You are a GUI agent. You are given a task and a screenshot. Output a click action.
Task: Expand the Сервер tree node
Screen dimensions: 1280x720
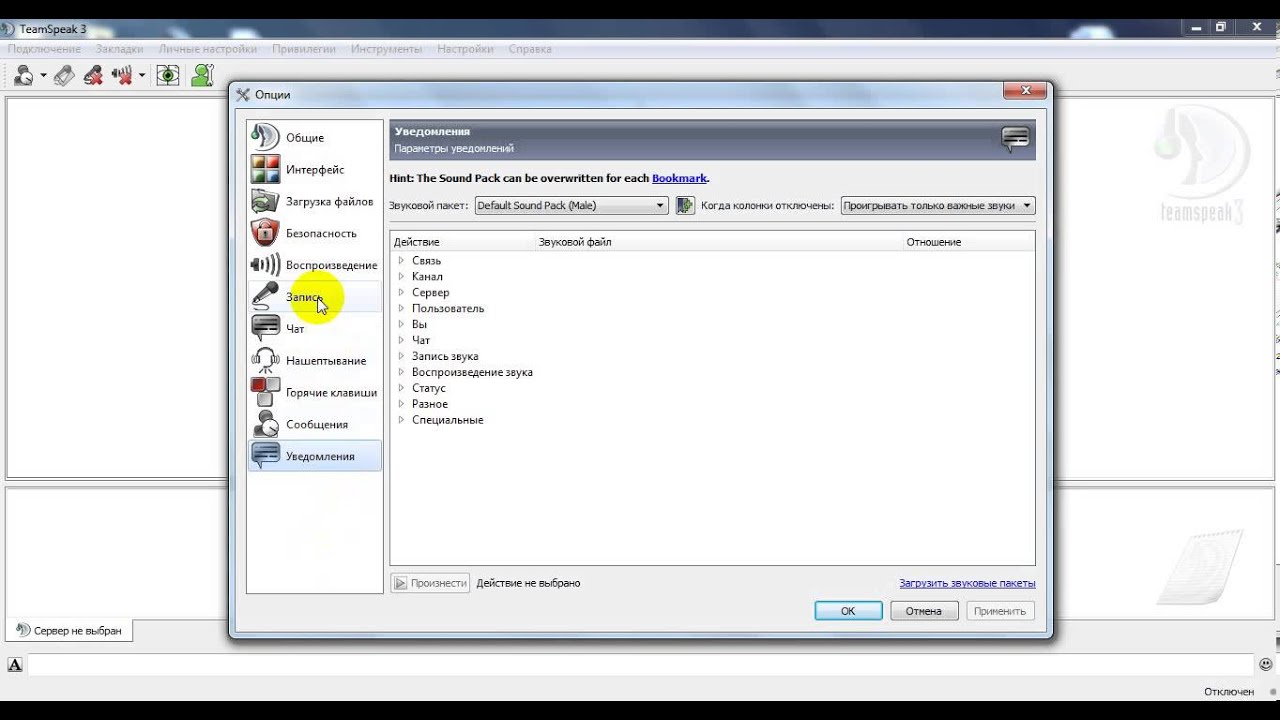[x=401, y=292]
